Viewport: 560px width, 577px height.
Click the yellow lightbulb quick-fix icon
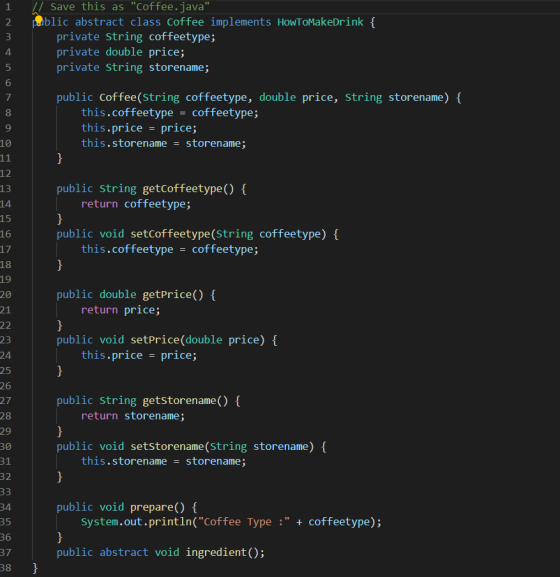click(x=39, y=20)
